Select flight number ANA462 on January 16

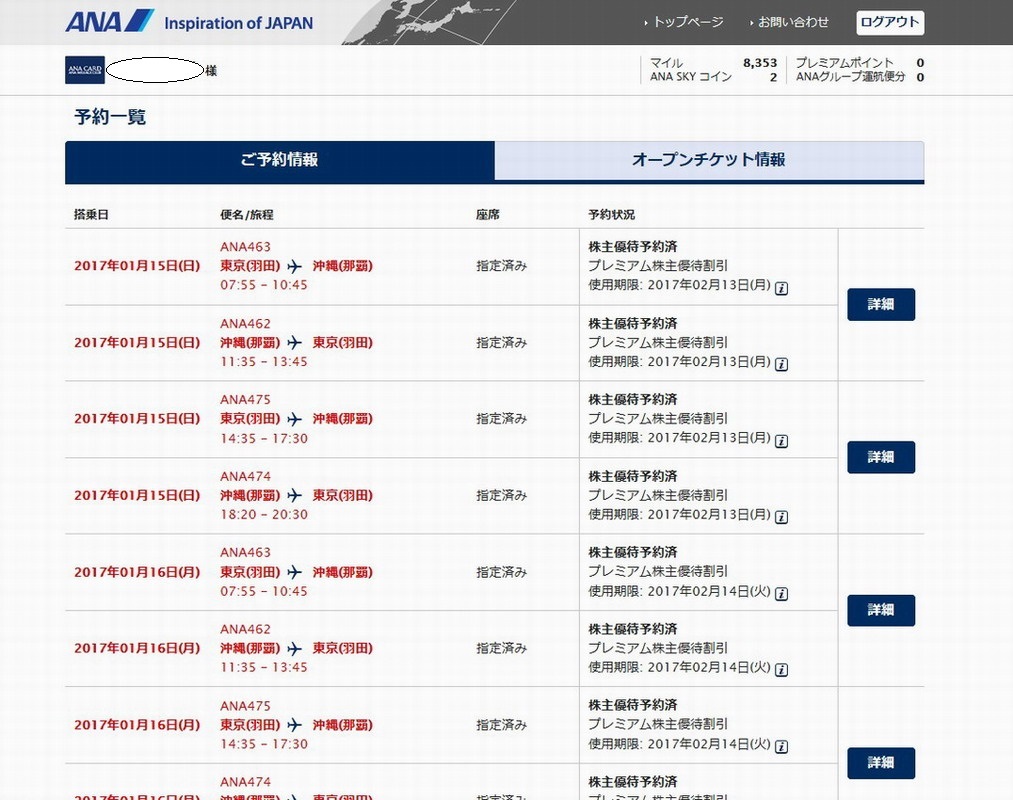pos(245,629)
